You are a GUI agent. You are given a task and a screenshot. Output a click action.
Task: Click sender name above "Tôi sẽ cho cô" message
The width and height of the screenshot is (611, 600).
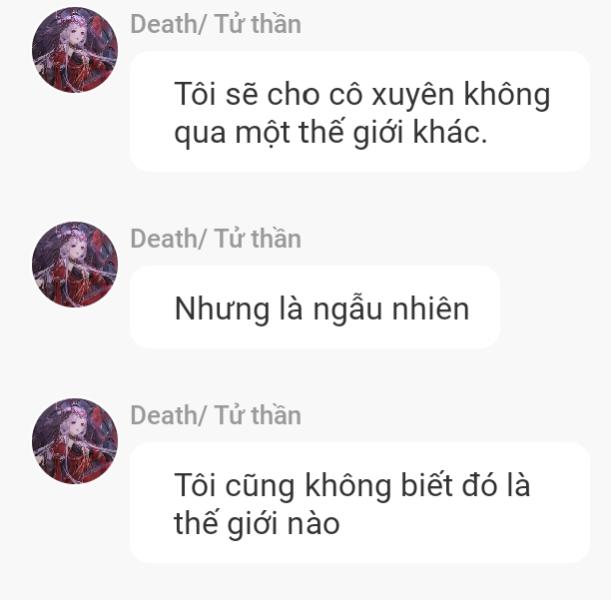tap(215, 24)
